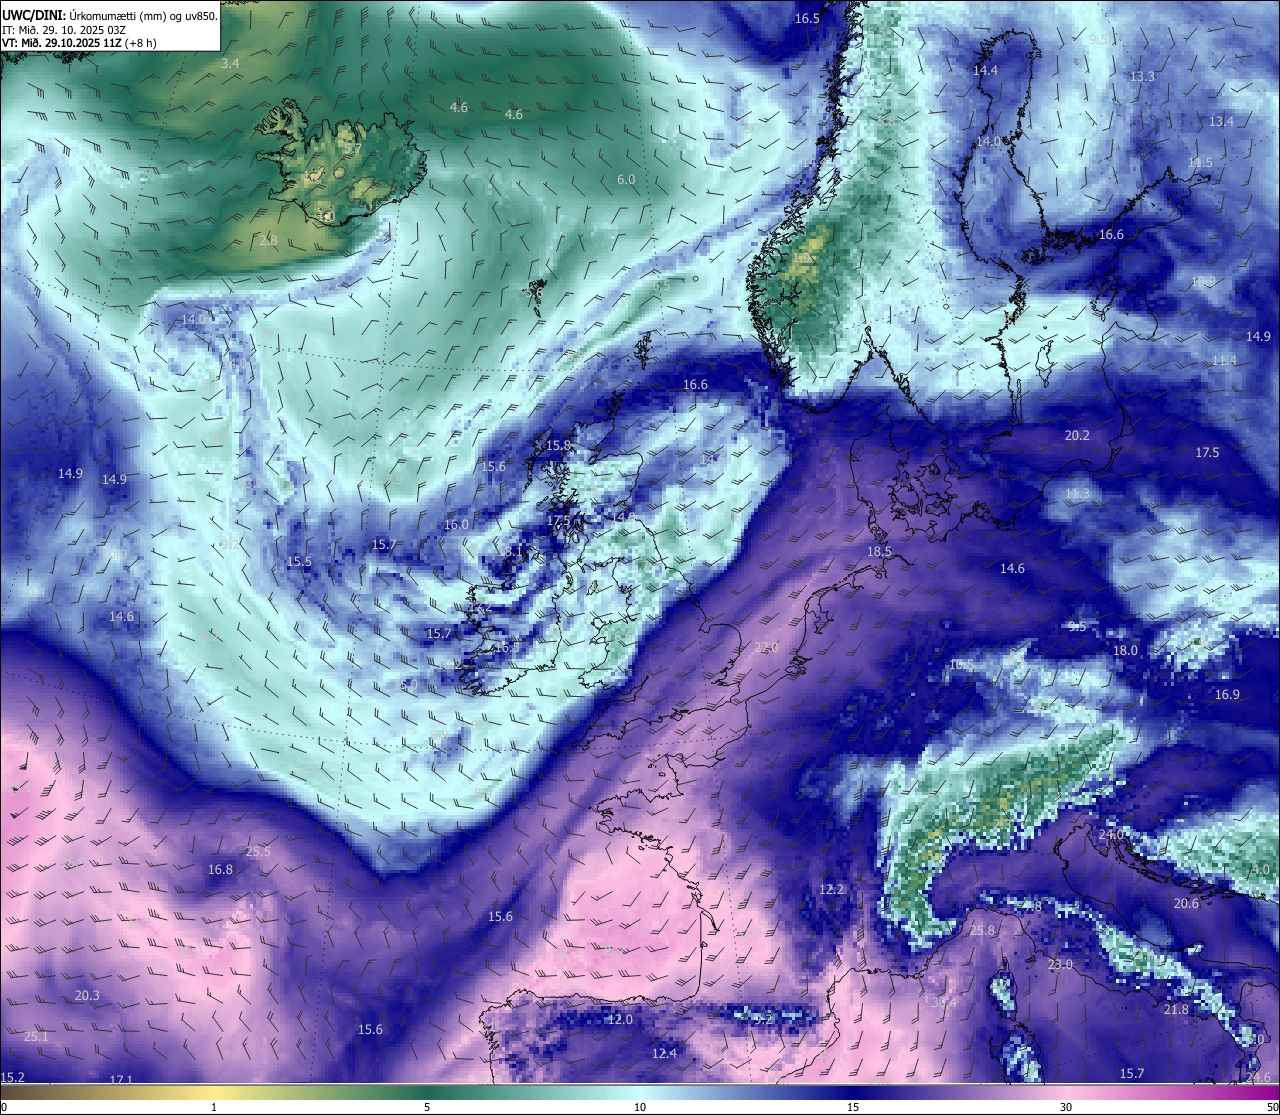Screen dimensions: 1280x1115
Task: Click the 16.0 value west of Scotland
Action: tap(456, 524)
